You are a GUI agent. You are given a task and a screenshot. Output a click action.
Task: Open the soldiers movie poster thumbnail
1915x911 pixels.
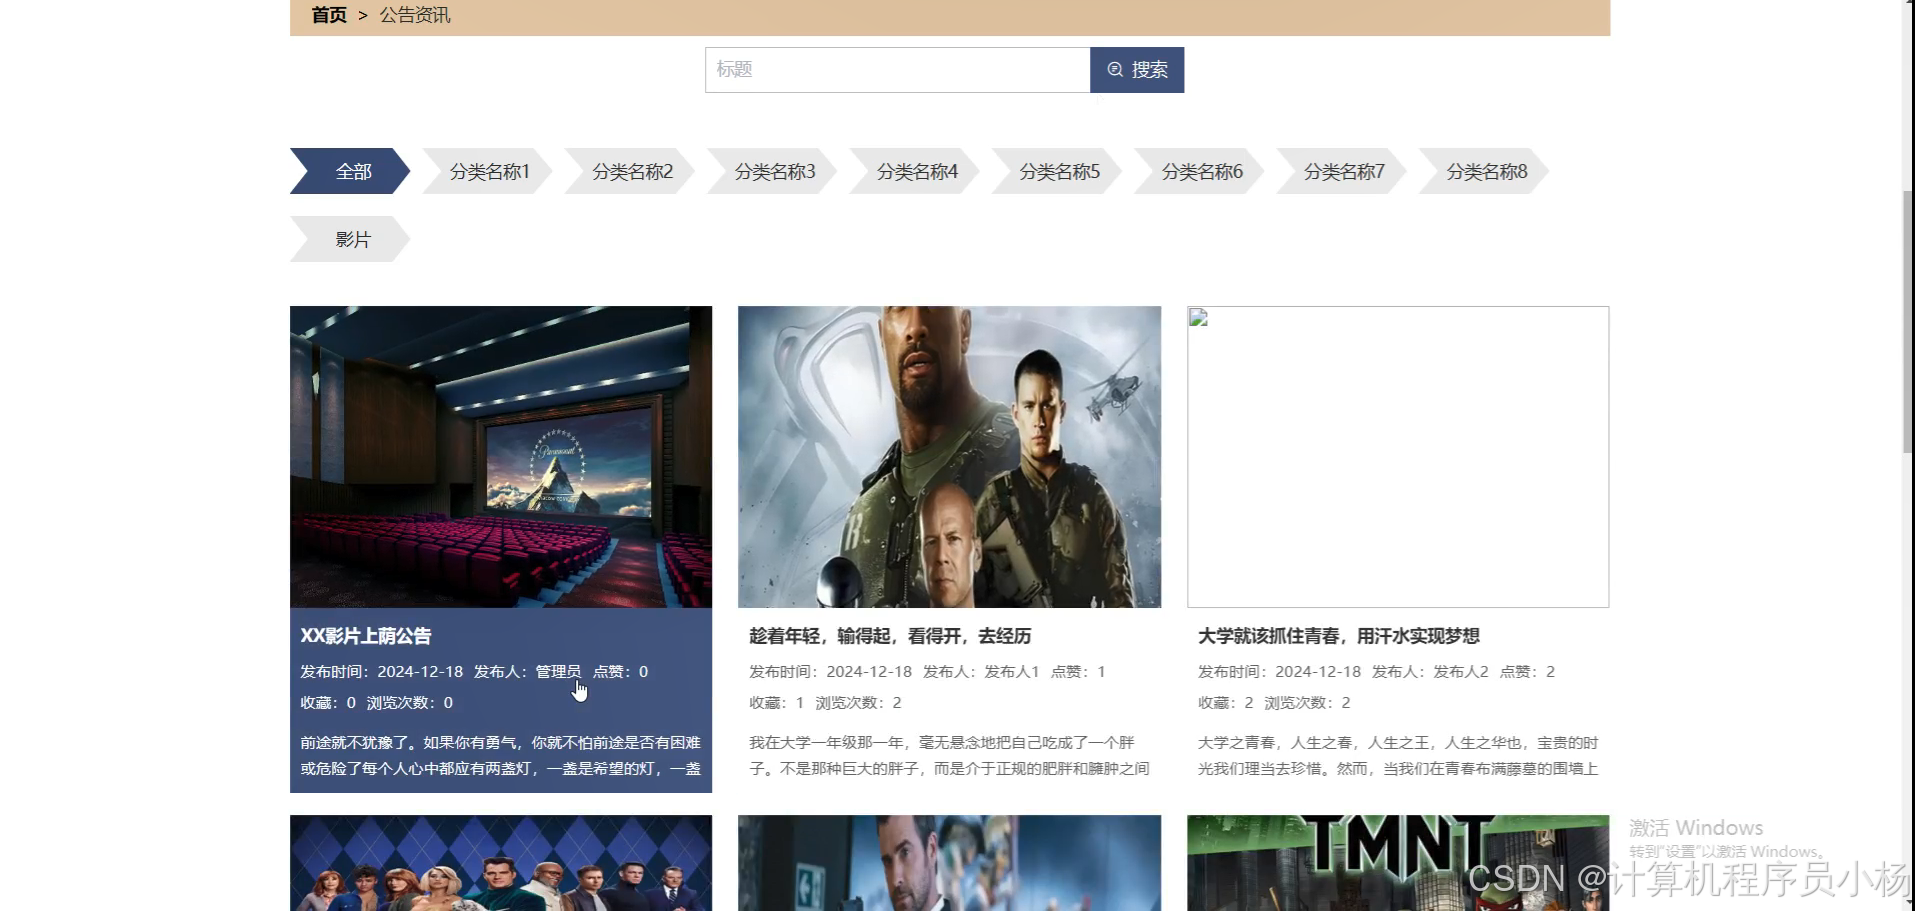click(949, 457)
